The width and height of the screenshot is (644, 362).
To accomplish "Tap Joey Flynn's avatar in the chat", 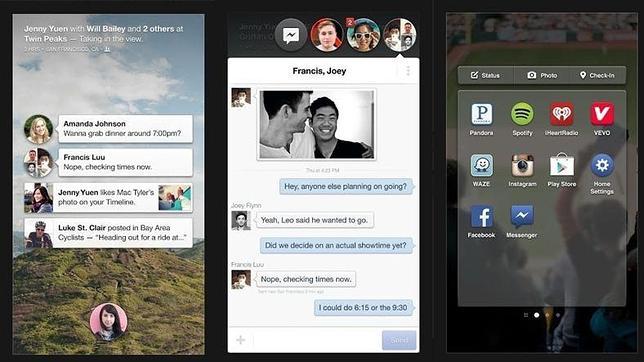I will (241, 220).
